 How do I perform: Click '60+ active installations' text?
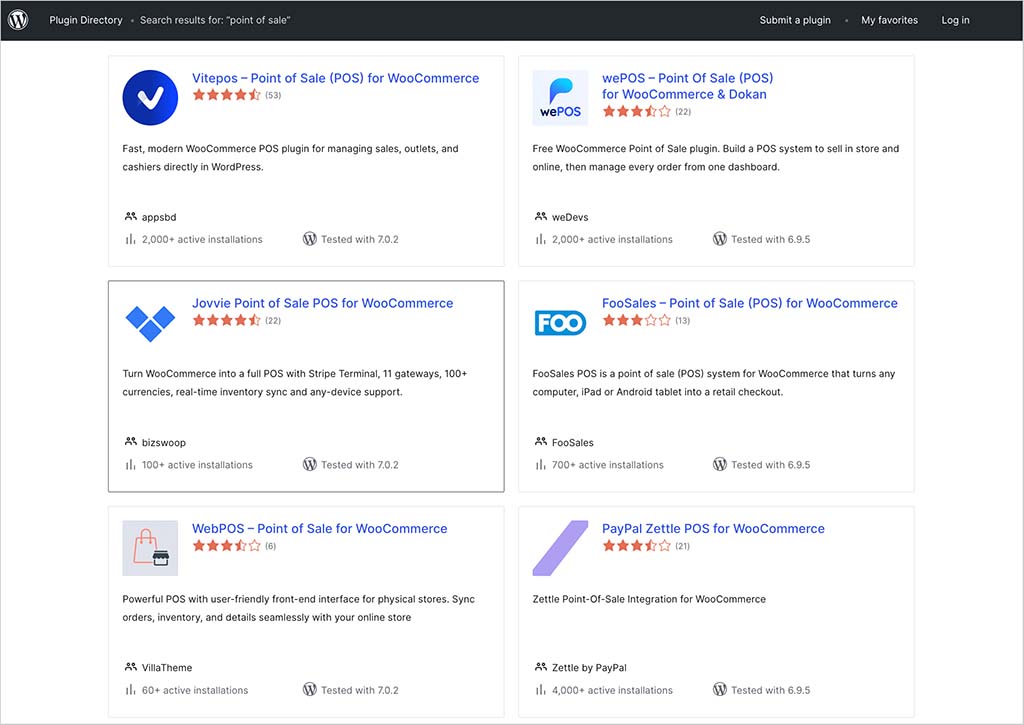[195, 690]
